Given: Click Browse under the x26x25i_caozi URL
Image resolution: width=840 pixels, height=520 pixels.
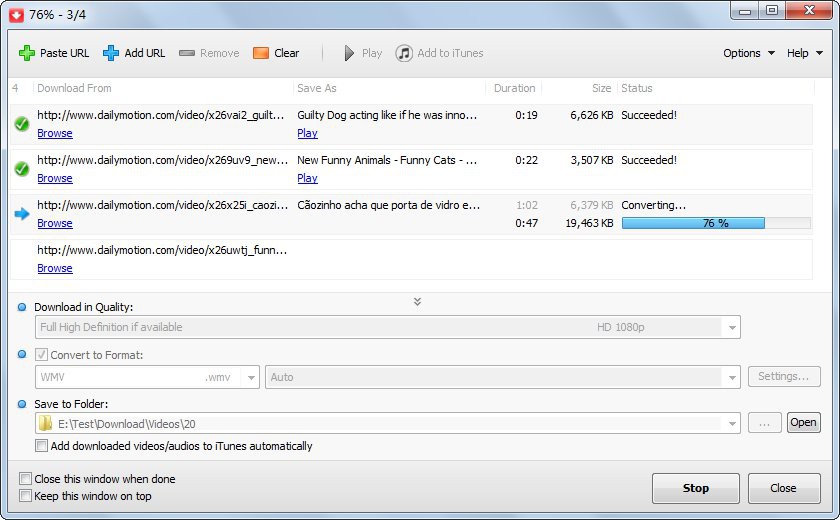Looking at the screenshot, I should coord(55,223).
